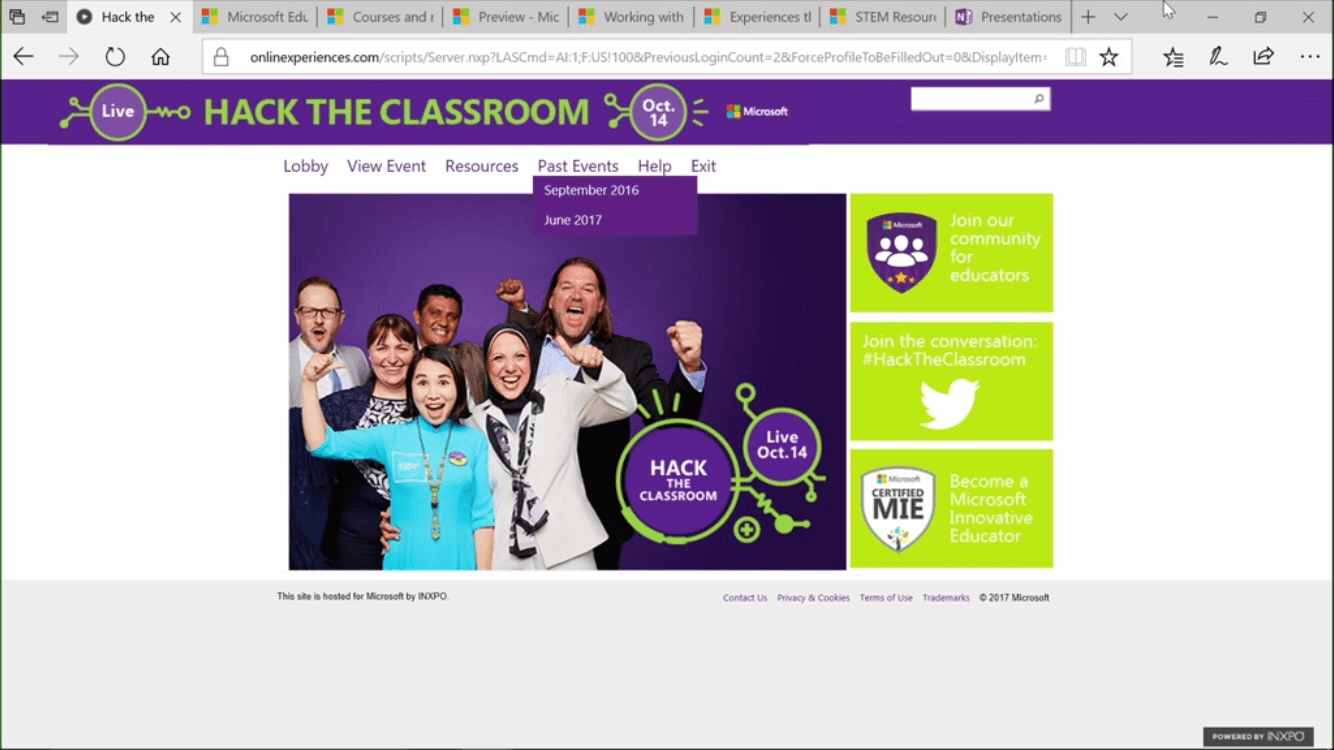This screenshot has height=750, width=1334.
Task: Add page to favorites star icon
Action: [1108, 57]
